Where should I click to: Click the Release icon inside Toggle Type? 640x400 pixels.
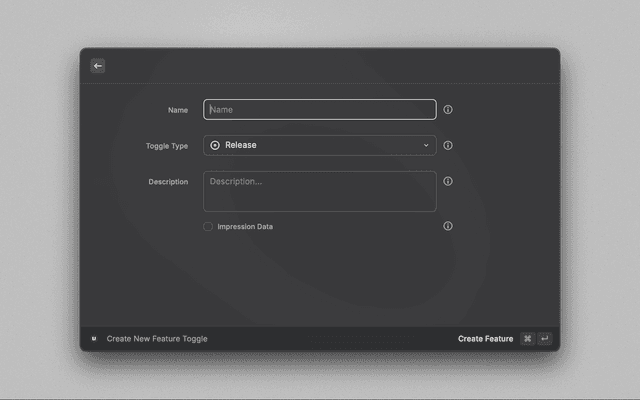tap(215, 145)
